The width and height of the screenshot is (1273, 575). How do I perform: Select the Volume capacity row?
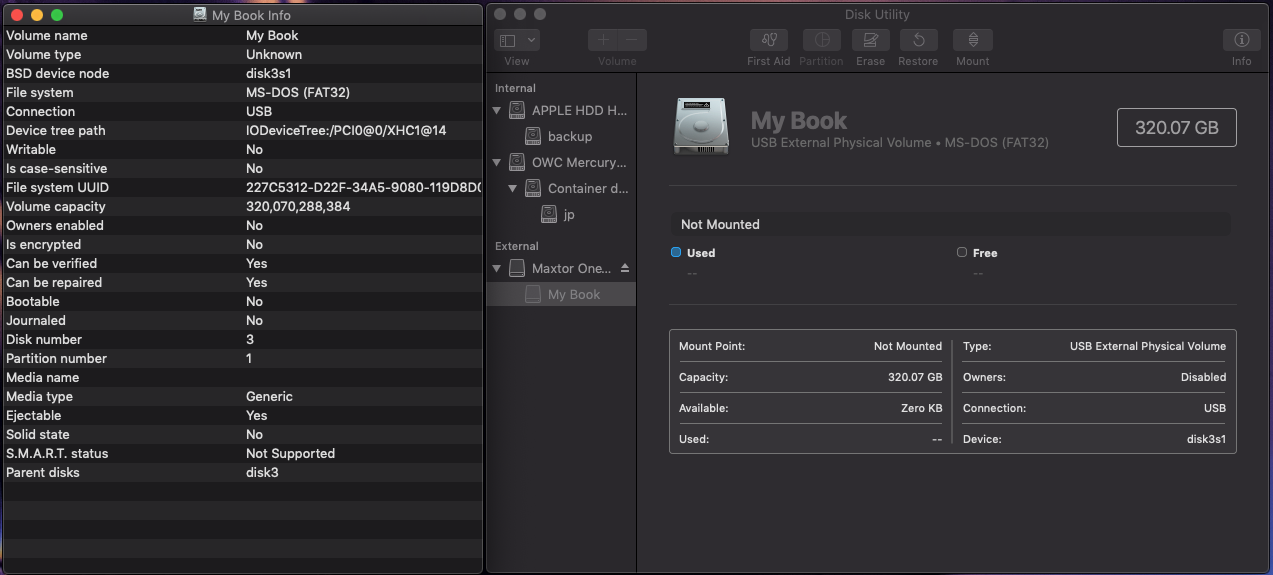click(x=243, y=206)
